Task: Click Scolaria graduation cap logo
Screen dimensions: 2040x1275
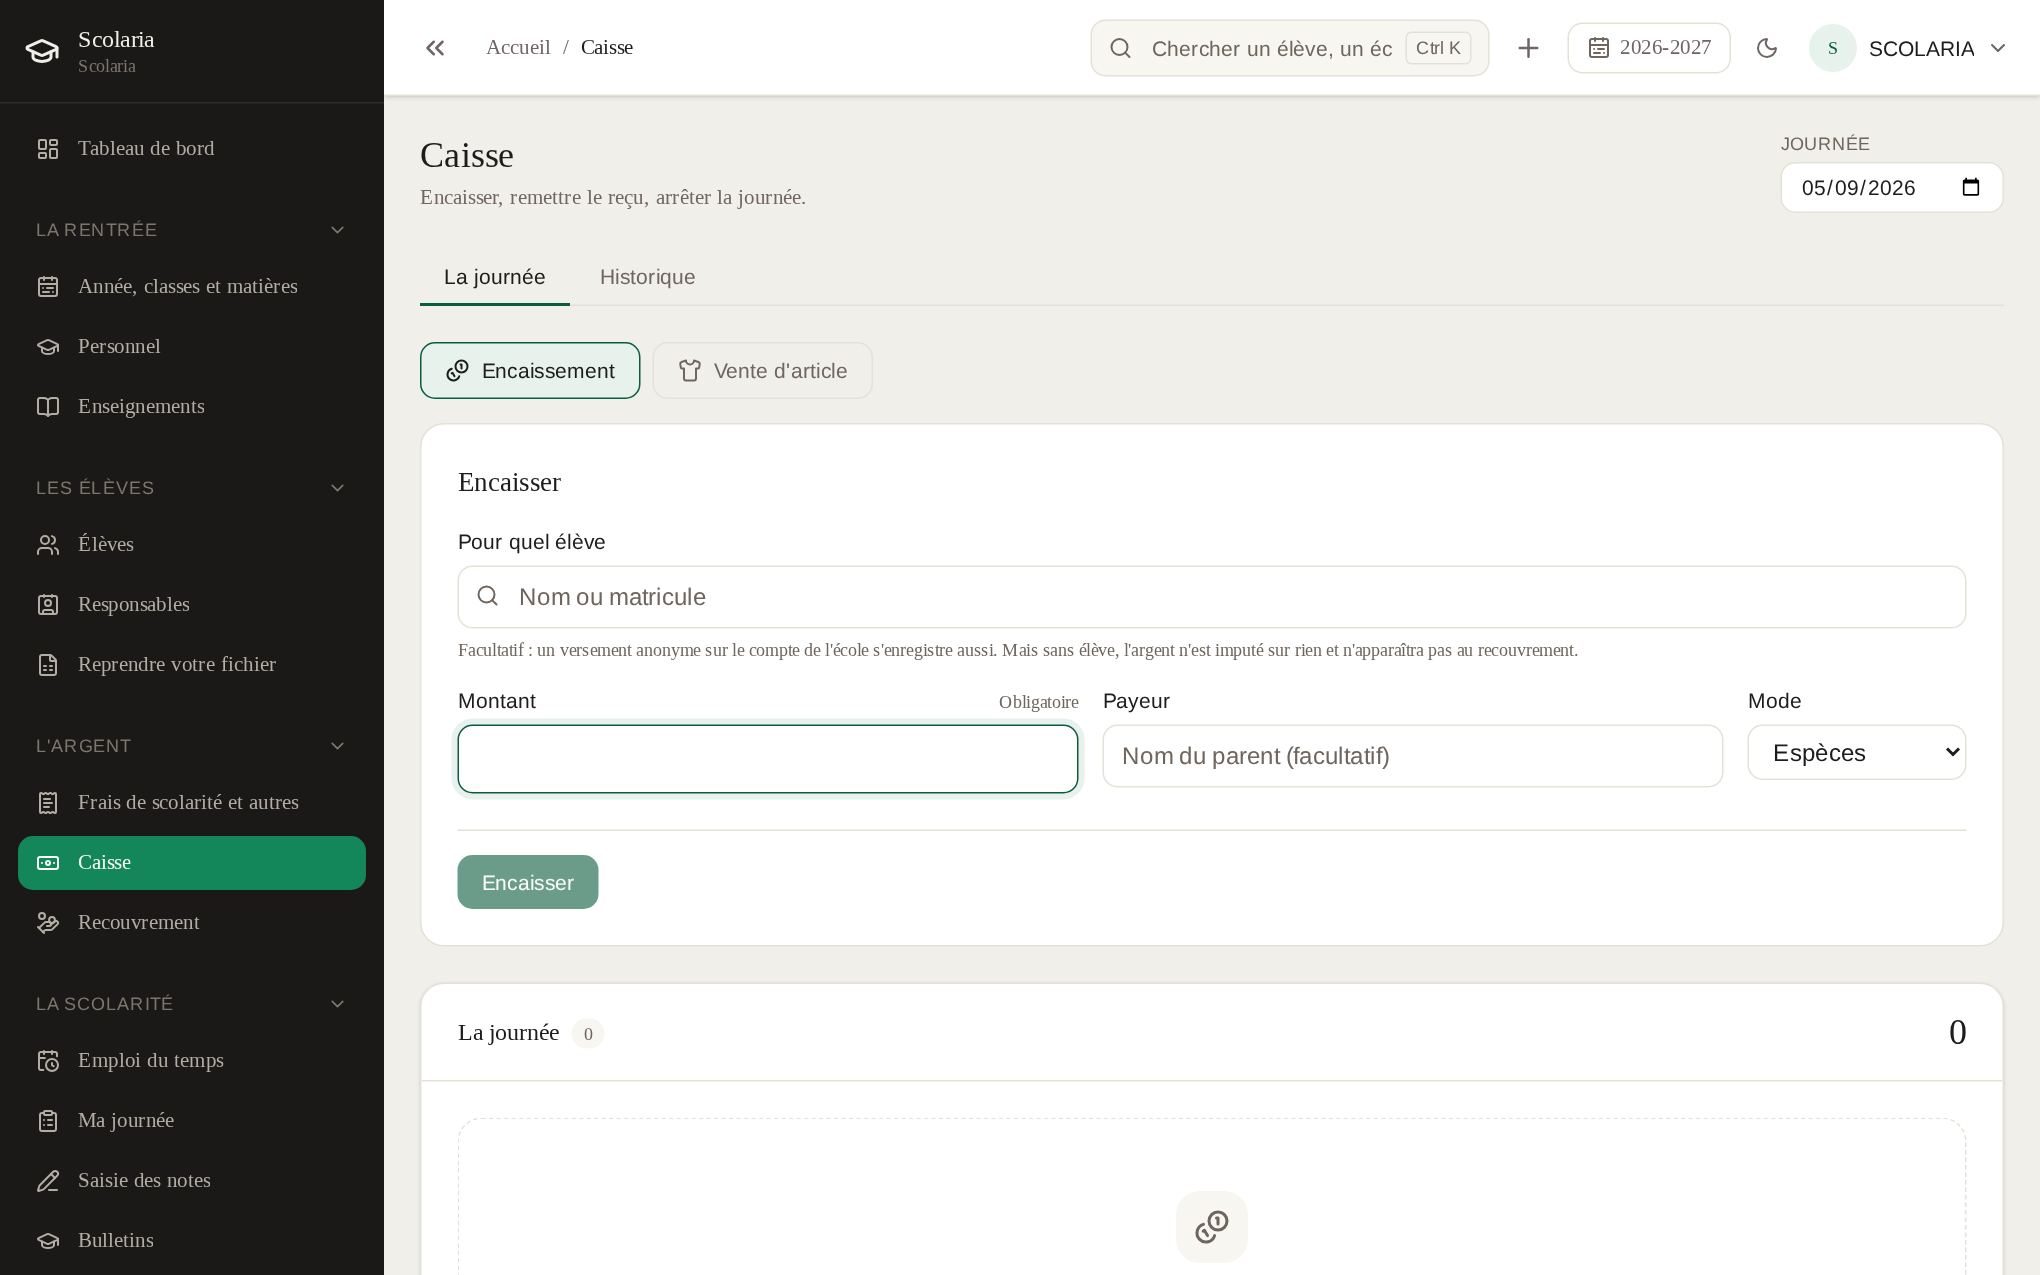Action: (x=42, y=51)
